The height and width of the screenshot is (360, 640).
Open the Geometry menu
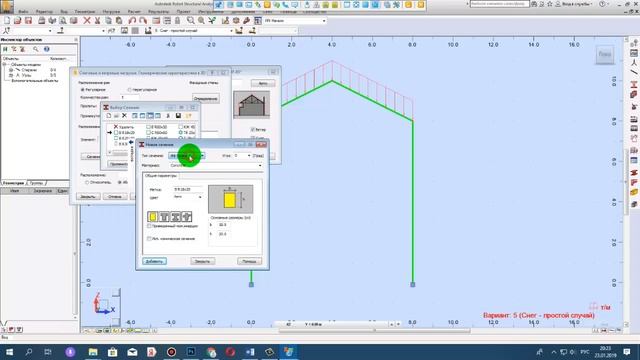(x=85, y=12)
